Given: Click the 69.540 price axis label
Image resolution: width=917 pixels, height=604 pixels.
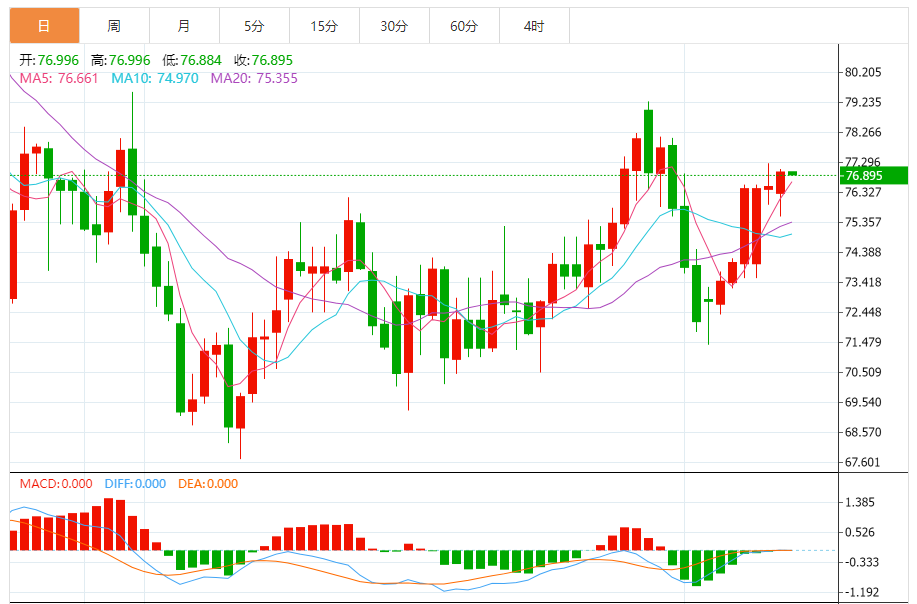Looking at the screenshot, I should point(863,402).
